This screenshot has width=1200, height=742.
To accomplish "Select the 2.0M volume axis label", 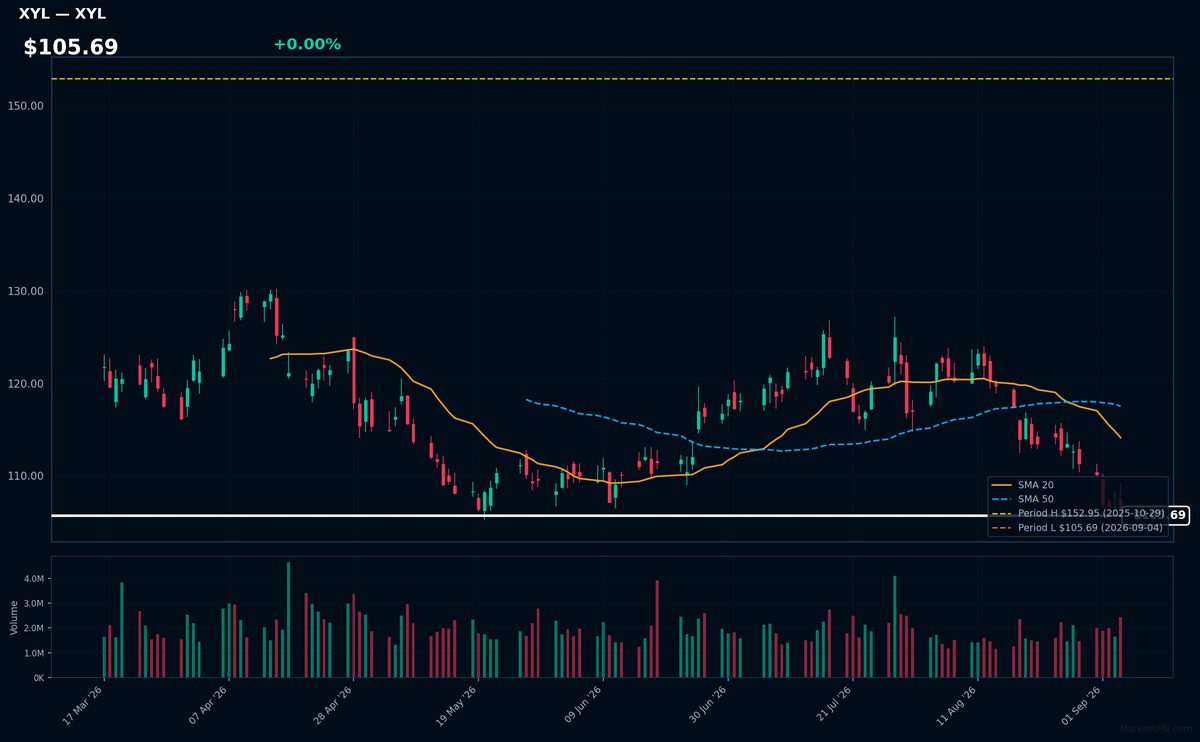I will pyautogui.click(x=33, y=628).
